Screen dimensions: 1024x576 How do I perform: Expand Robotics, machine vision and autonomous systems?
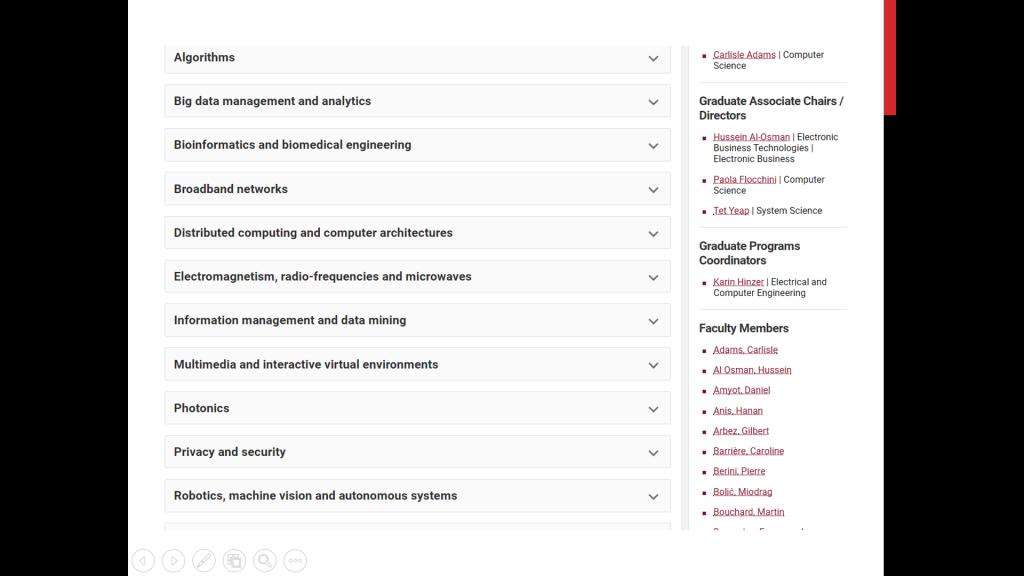(x=653, y=497)
